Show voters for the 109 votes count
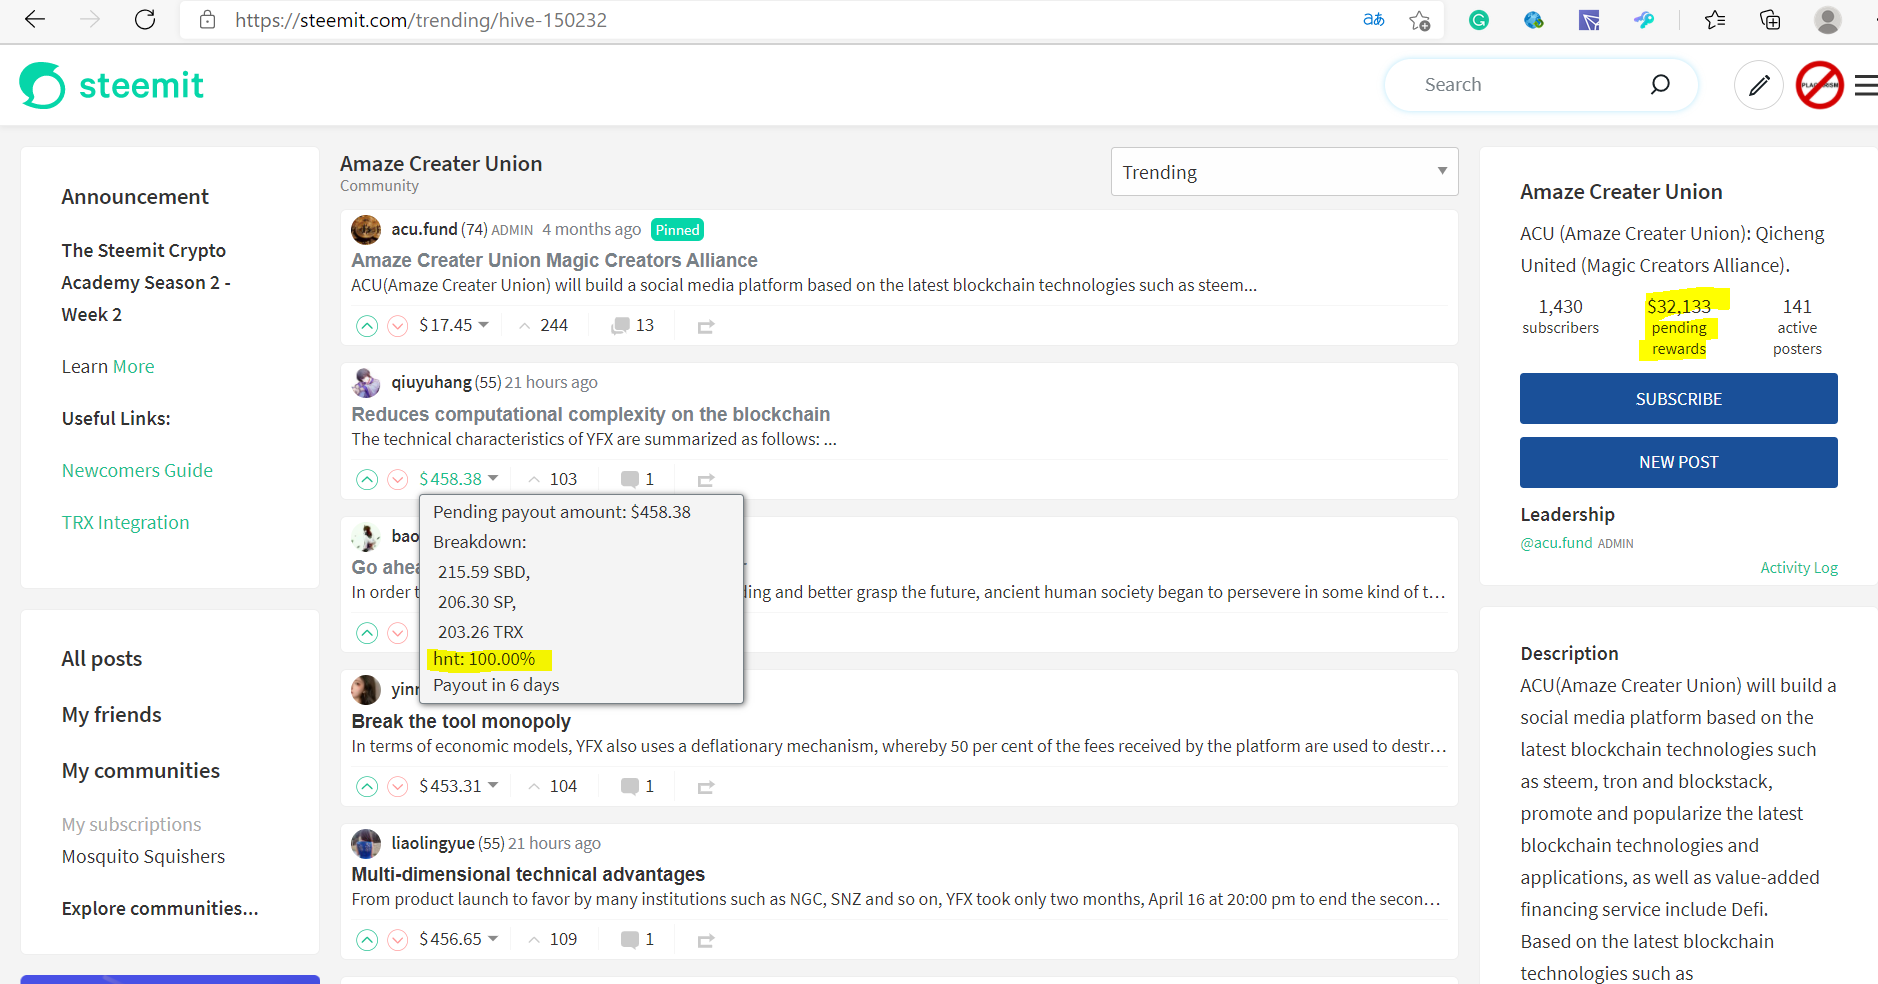The image size is (1878, 984). 553,939
